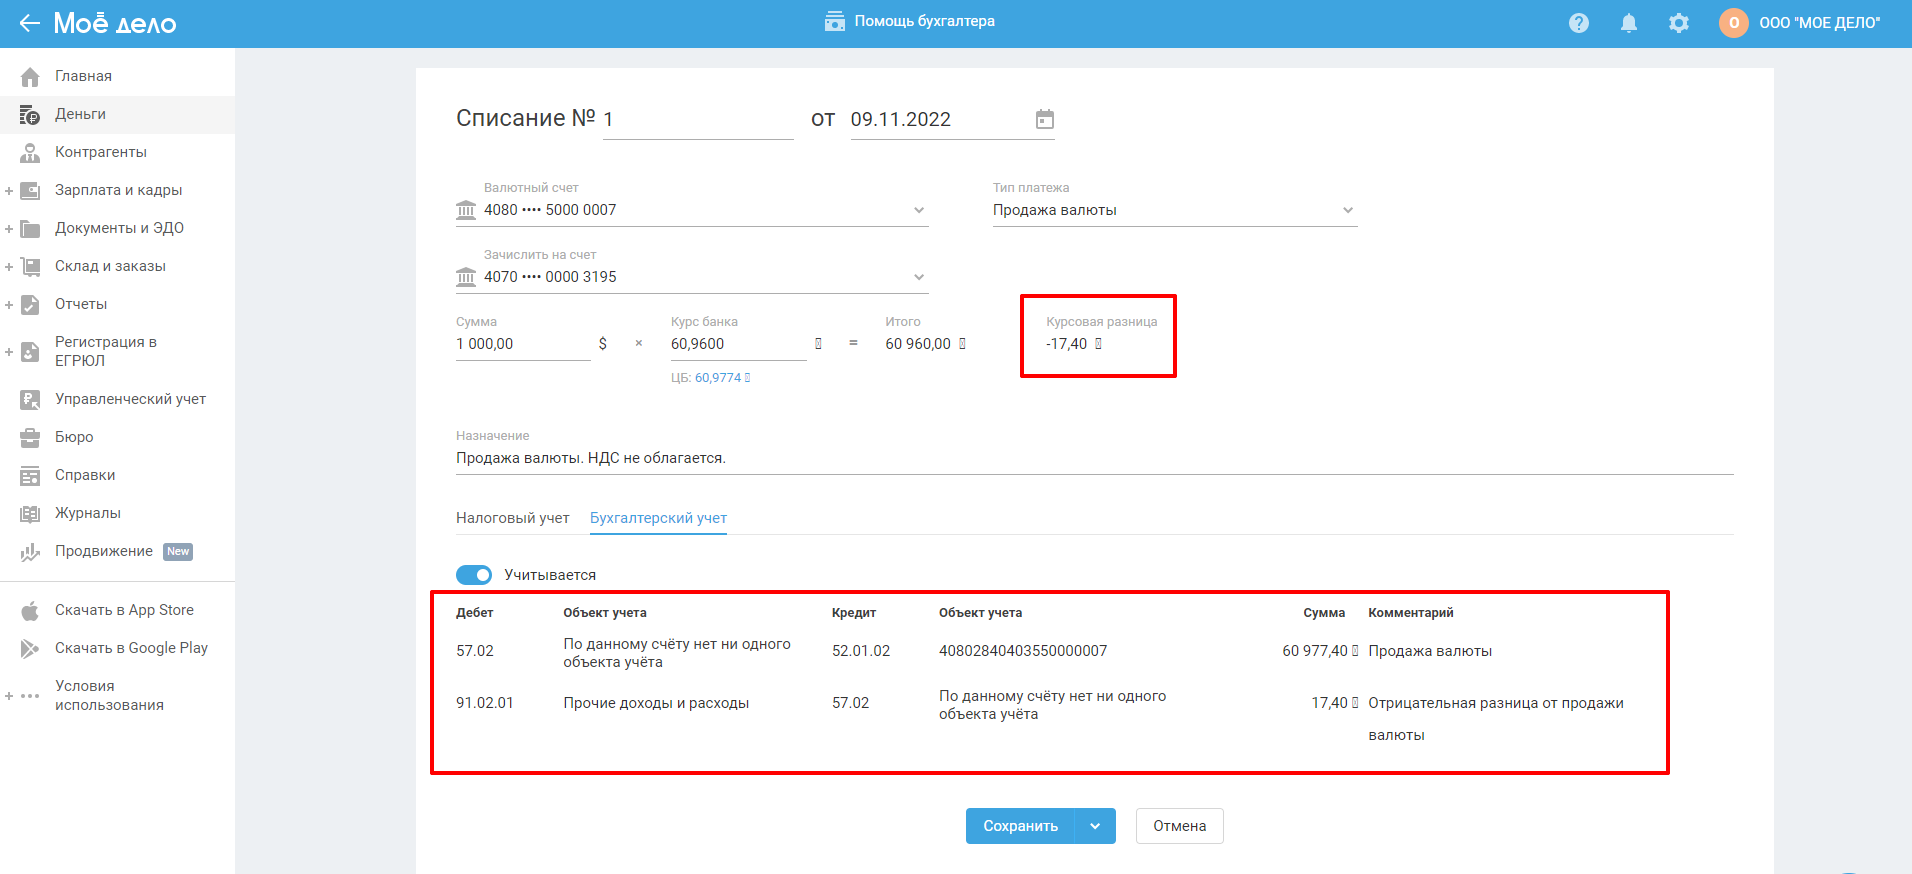
Task: Click the Отмена button
Action: 1180,826
